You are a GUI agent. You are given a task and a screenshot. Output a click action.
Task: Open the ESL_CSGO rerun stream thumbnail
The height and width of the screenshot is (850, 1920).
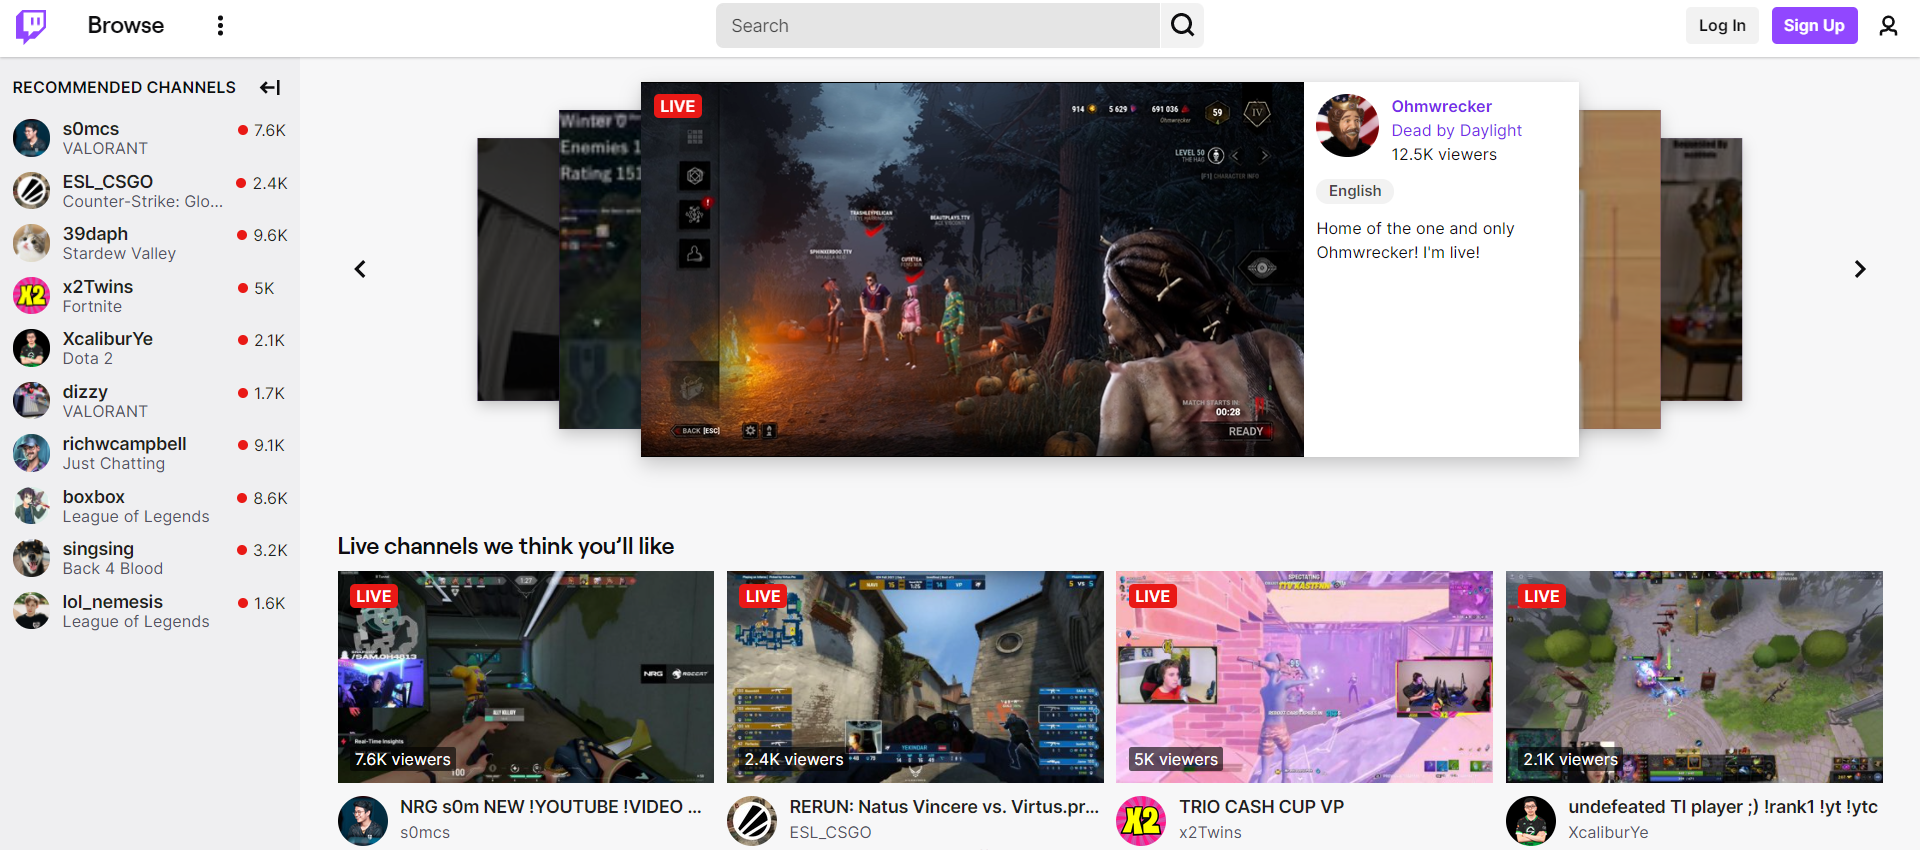point(915,677)
